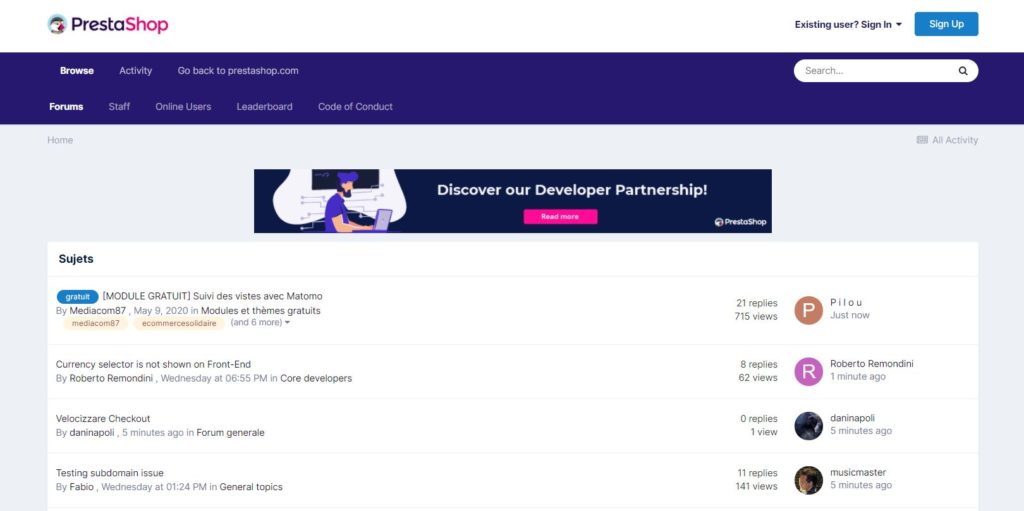Click '5 minutes ago' under musicmaster

click(861, 485)
